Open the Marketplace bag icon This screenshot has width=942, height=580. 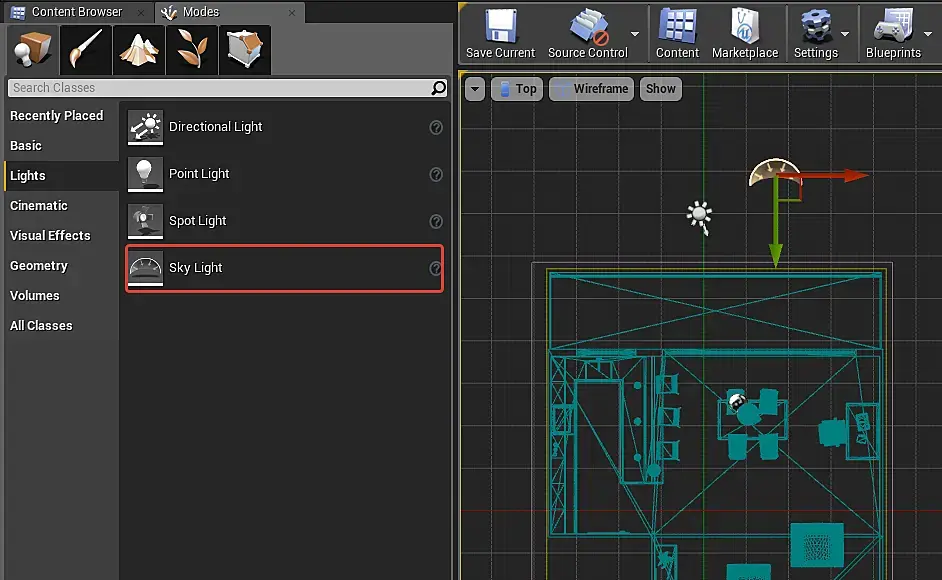pyautogui.click(x=745, y=26)
